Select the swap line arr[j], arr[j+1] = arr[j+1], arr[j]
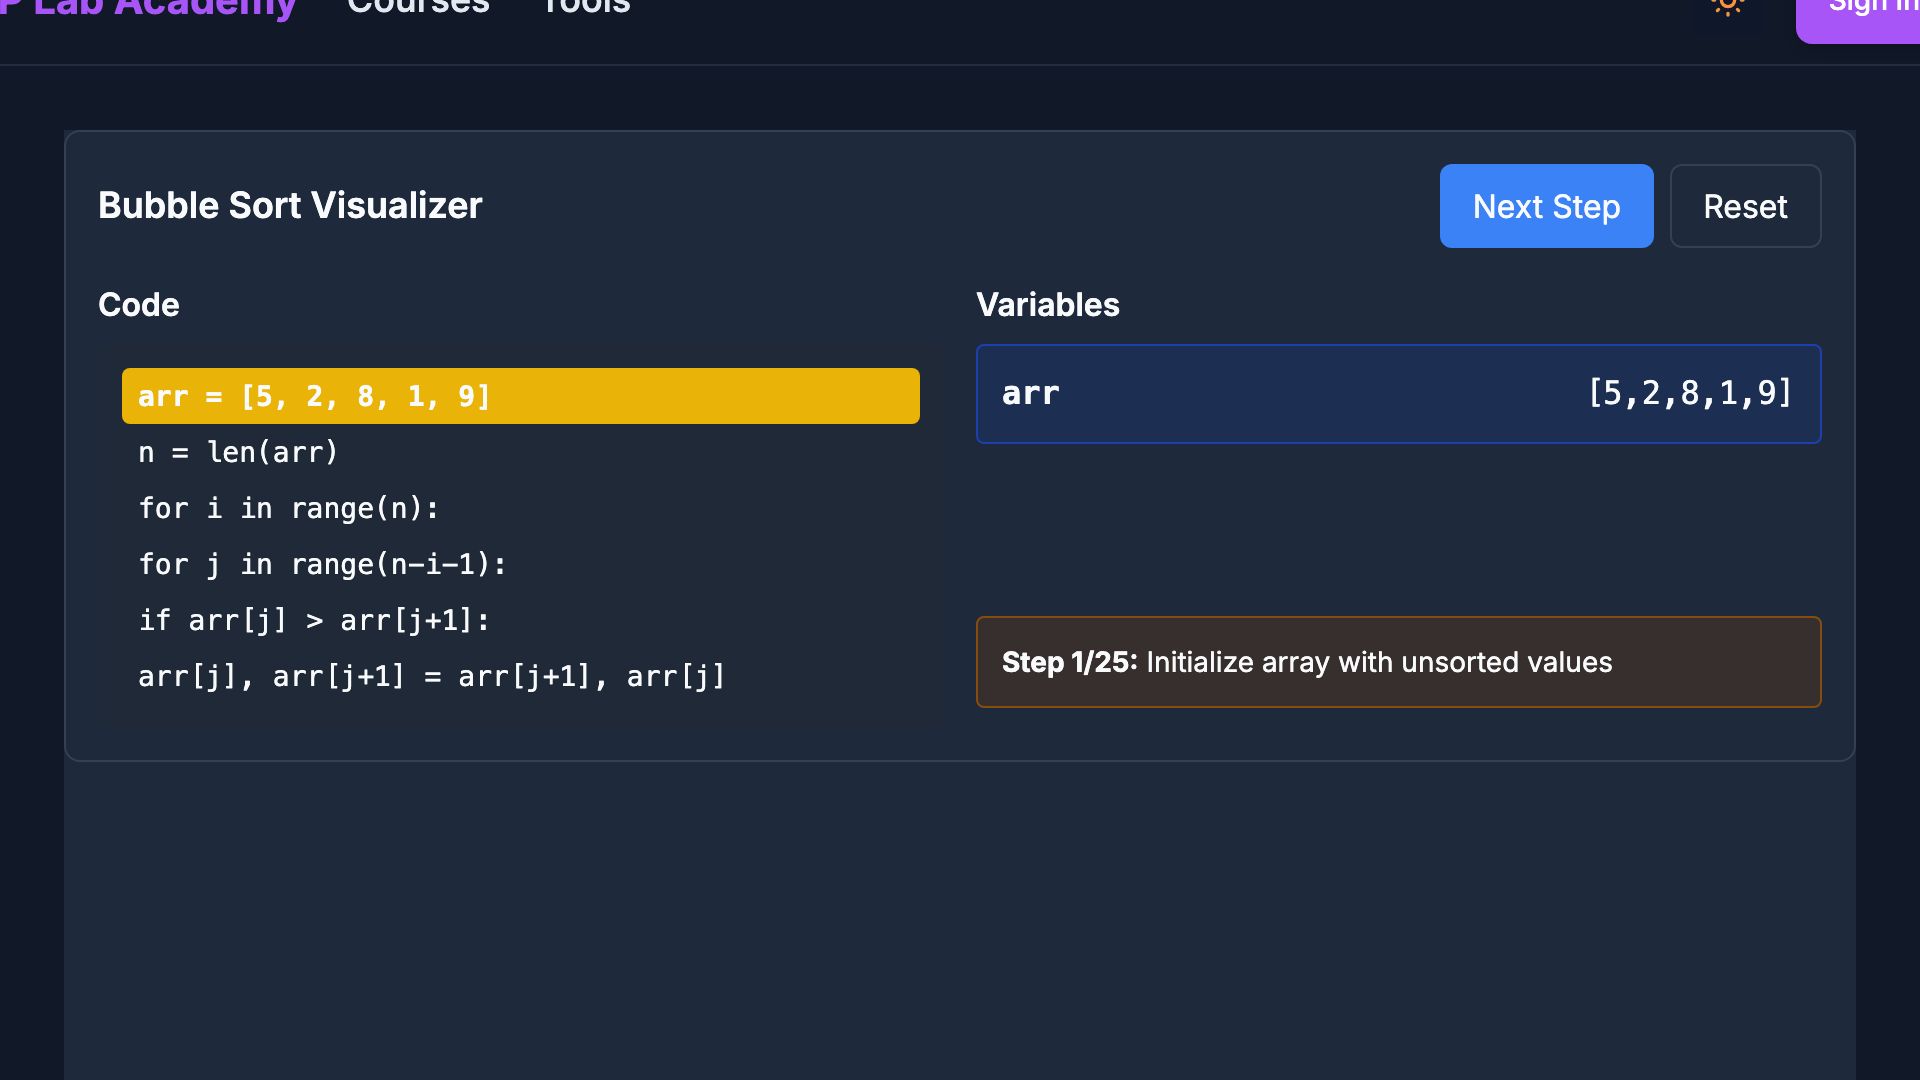This screenshot has height=1080, width=1920. point(520,676)
